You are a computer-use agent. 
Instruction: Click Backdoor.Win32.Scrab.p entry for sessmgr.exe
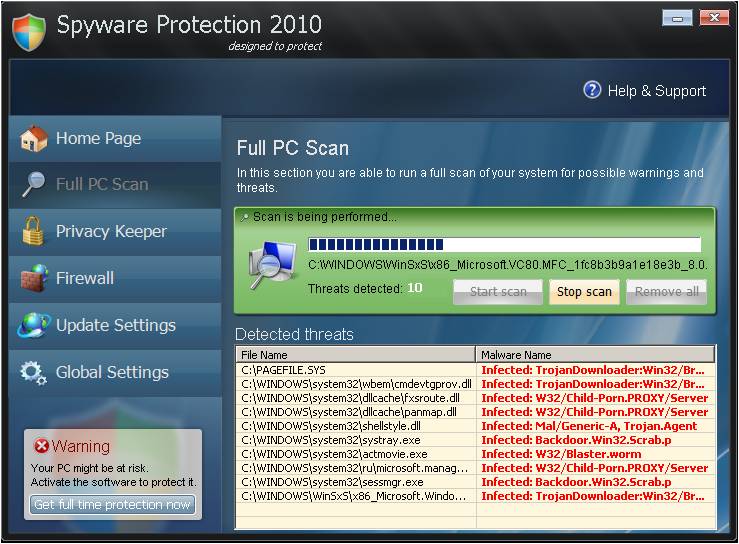click(x=576, y=482)
